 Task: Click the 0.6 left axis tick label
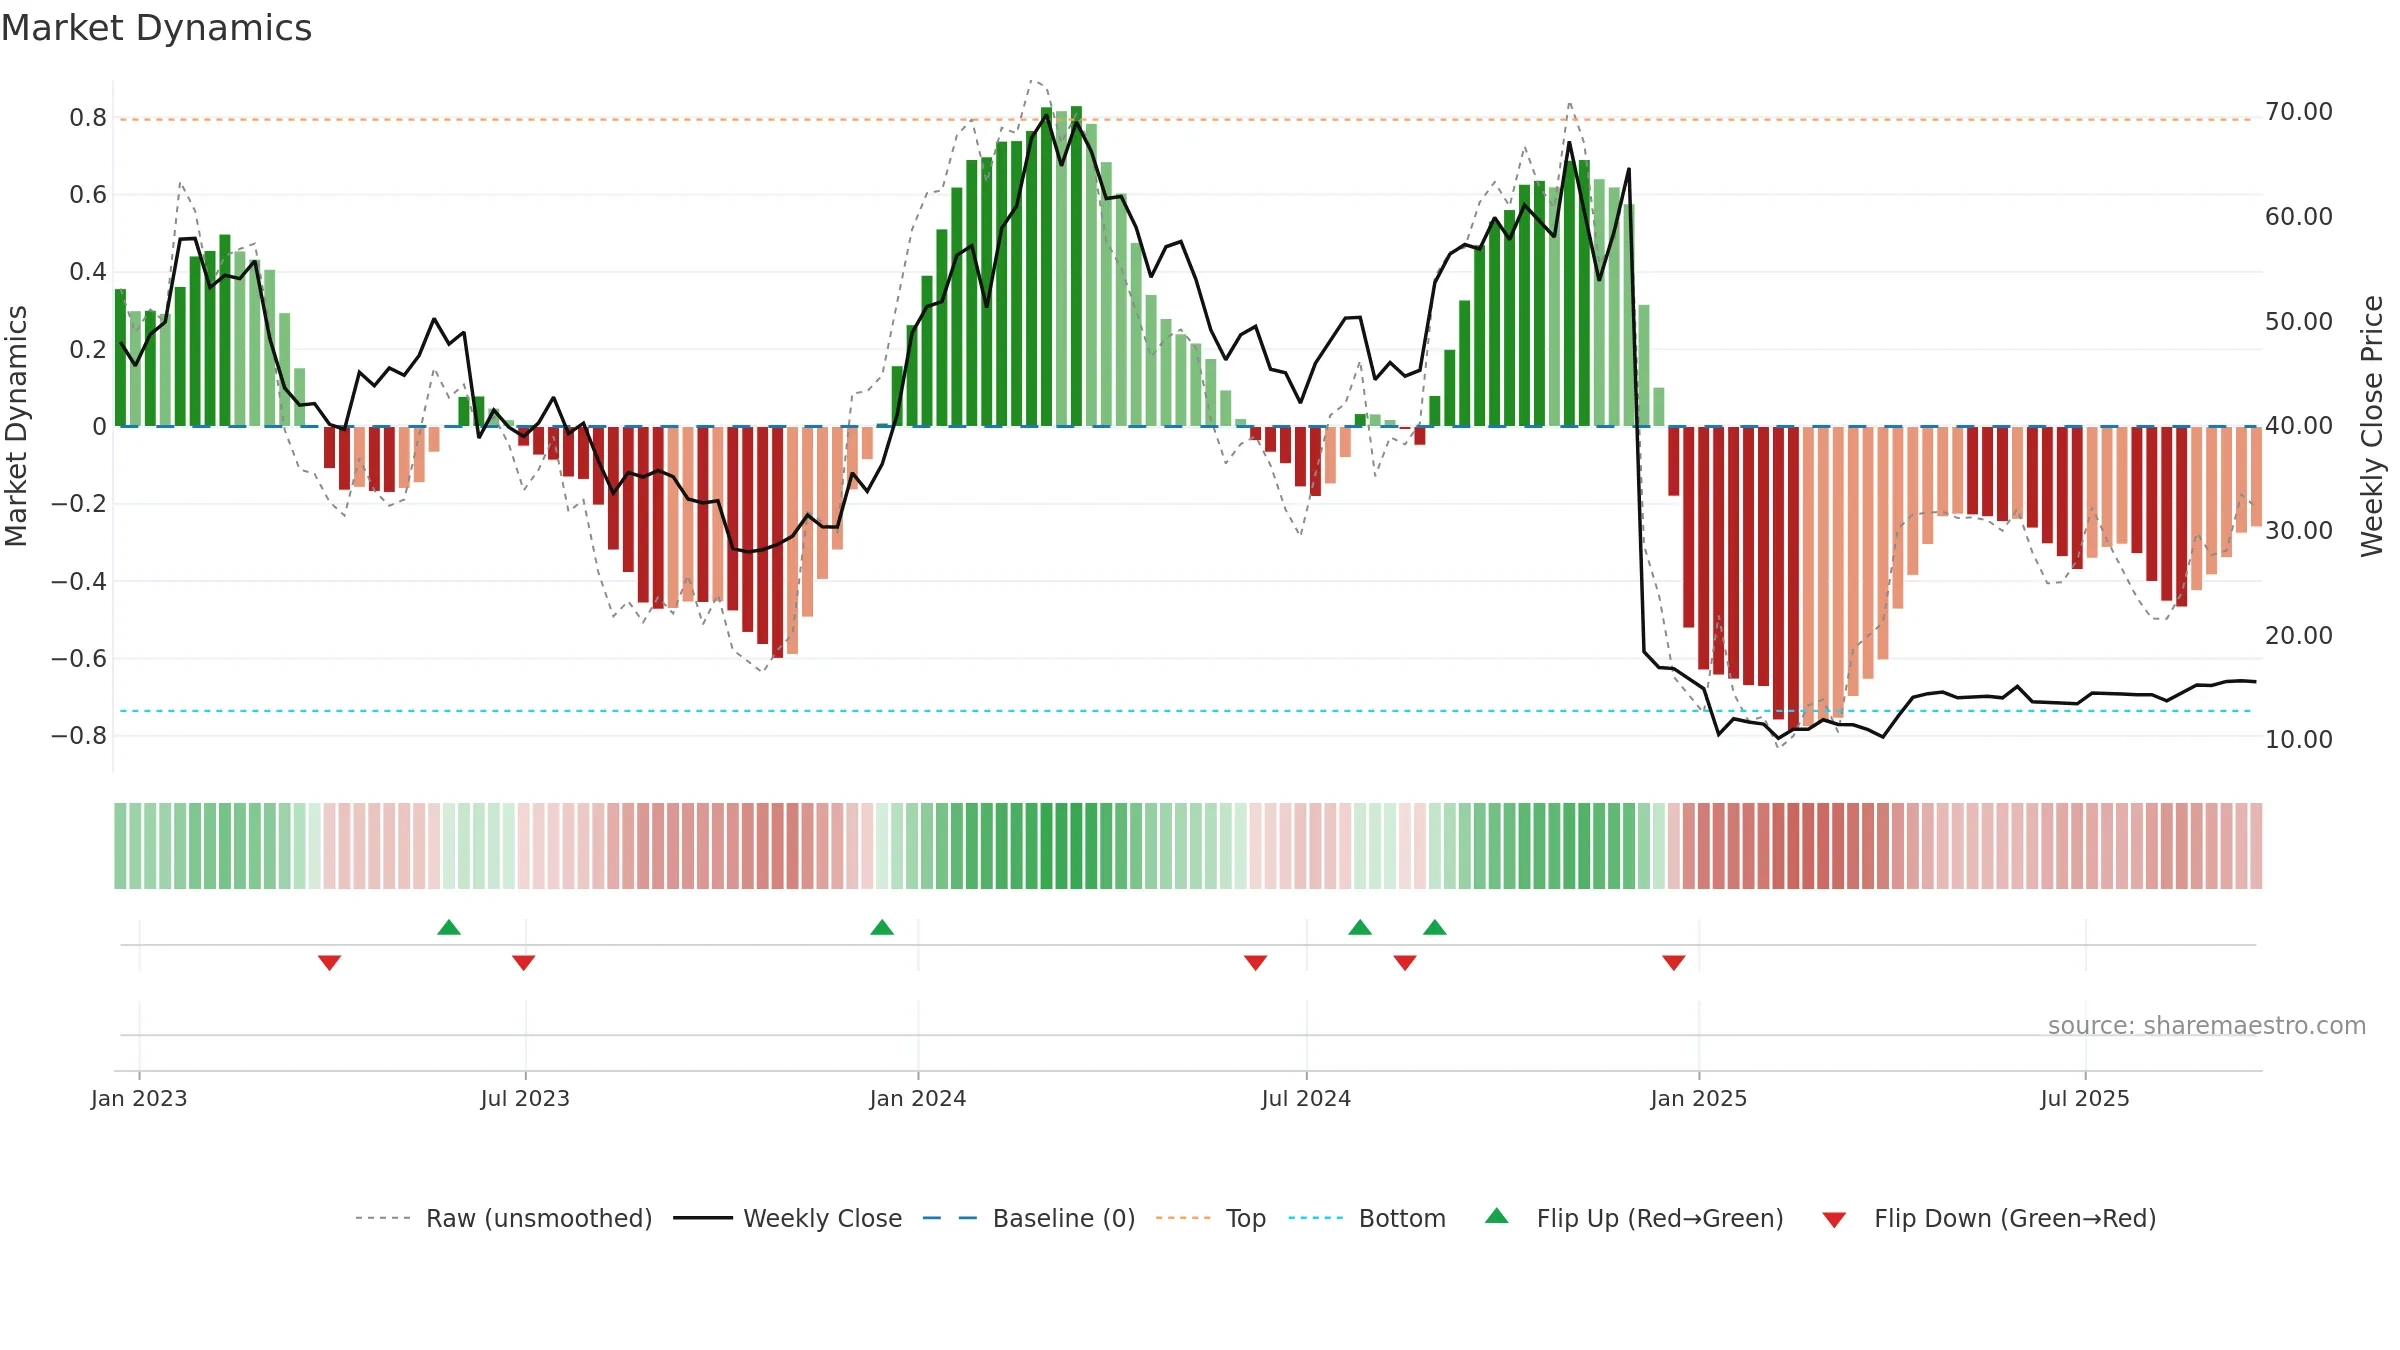(88, 195)
